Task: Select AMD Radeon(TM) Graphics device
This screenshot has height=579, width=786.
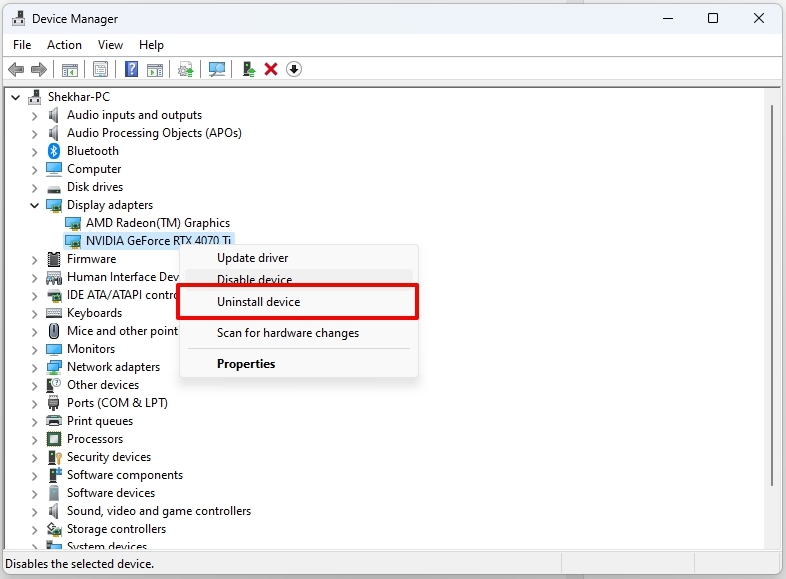Action: [x=157, y=223]
